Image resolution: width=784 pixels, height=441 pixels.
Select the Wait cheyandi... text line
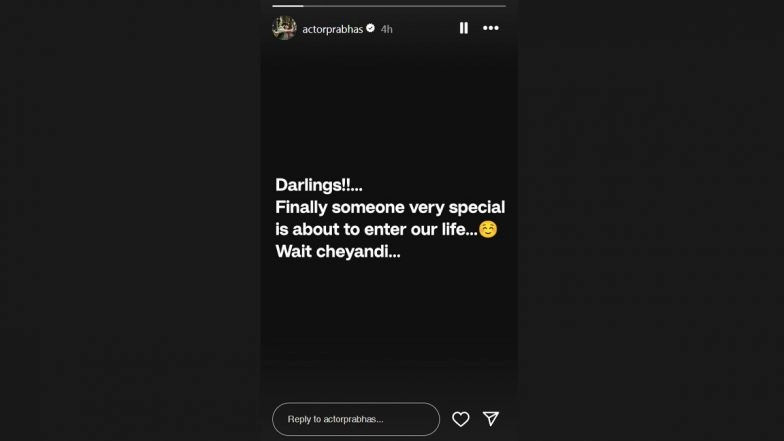click(x=338, y=251)
